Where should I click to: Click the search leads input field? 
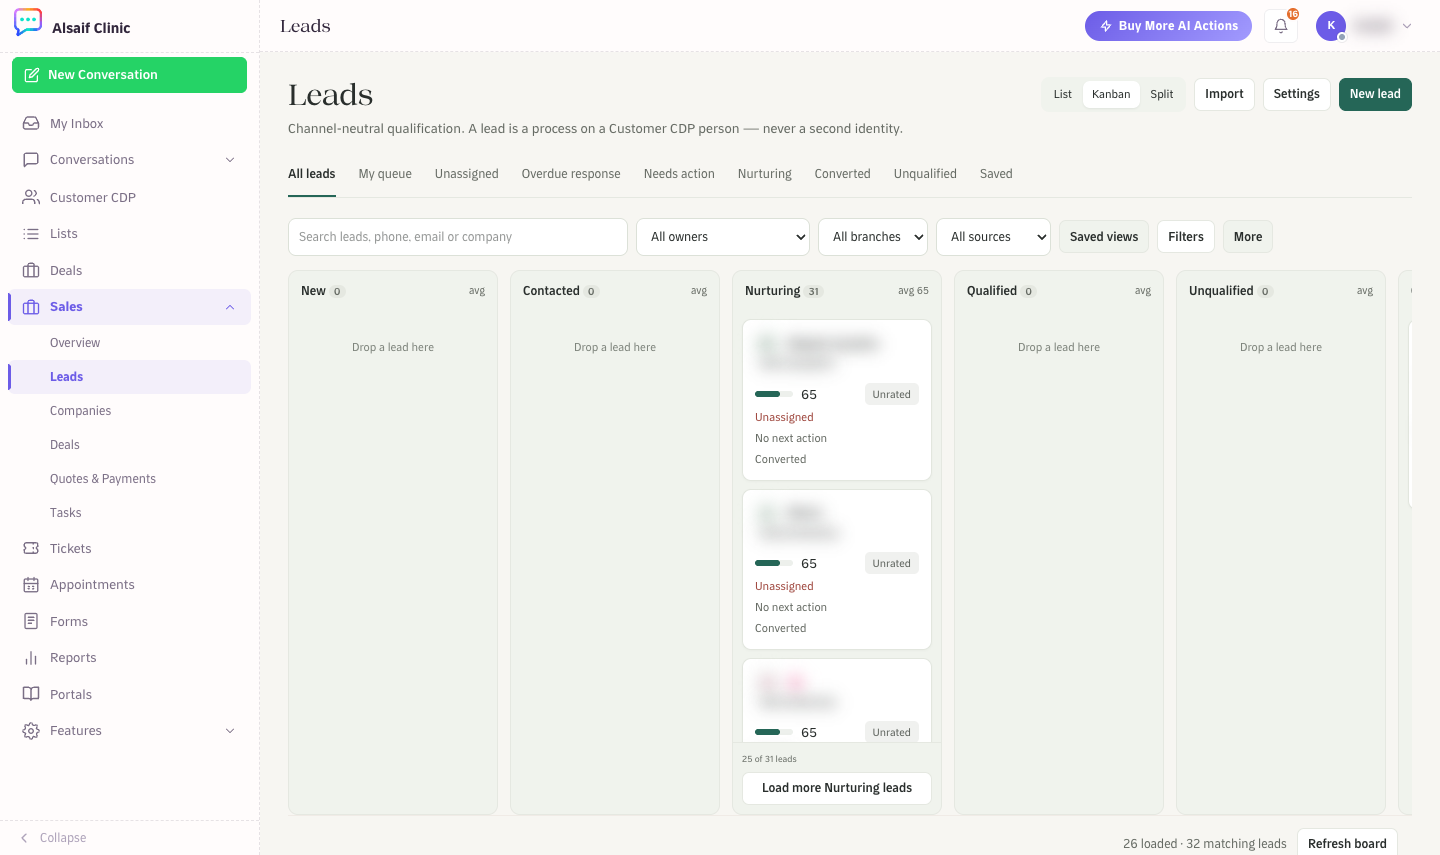458,237
